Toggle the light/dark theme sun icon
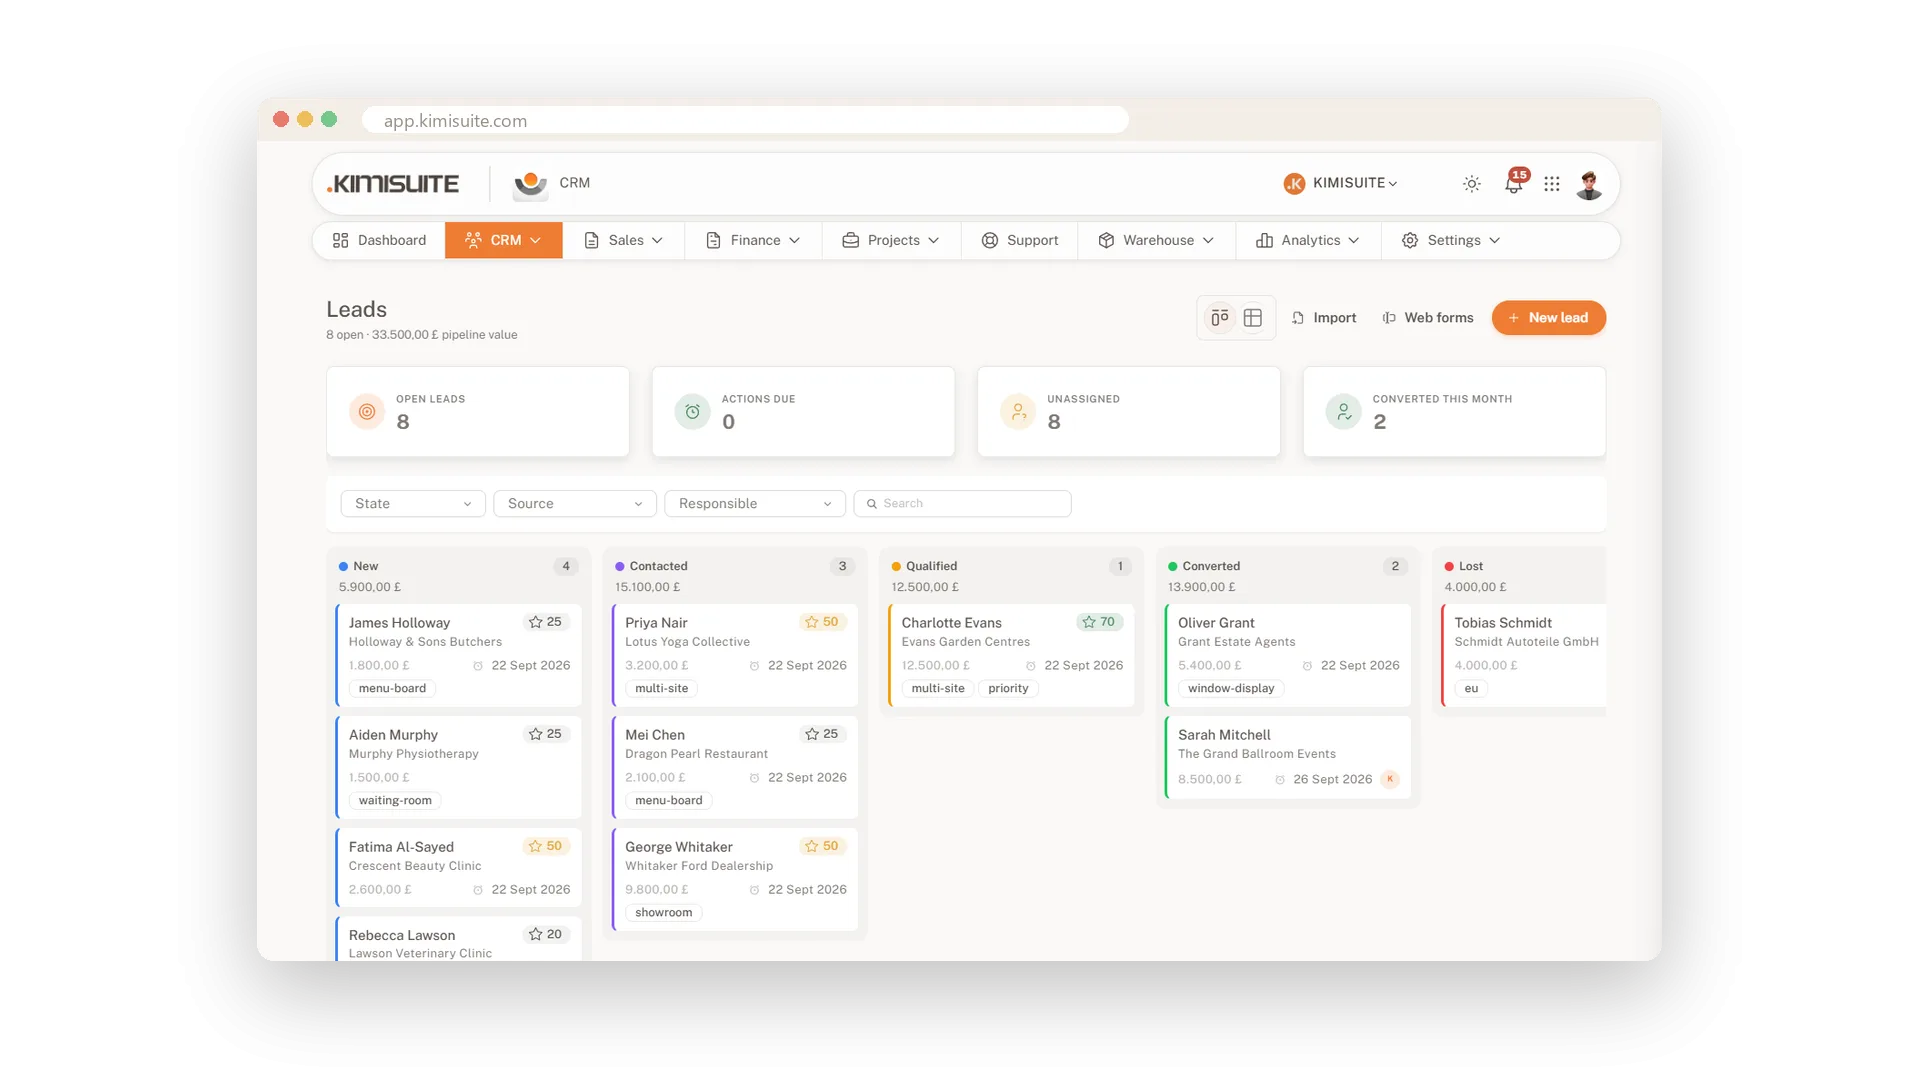The width and height of the screenshot is (1920, 1080). click(x=1471, y=184)
